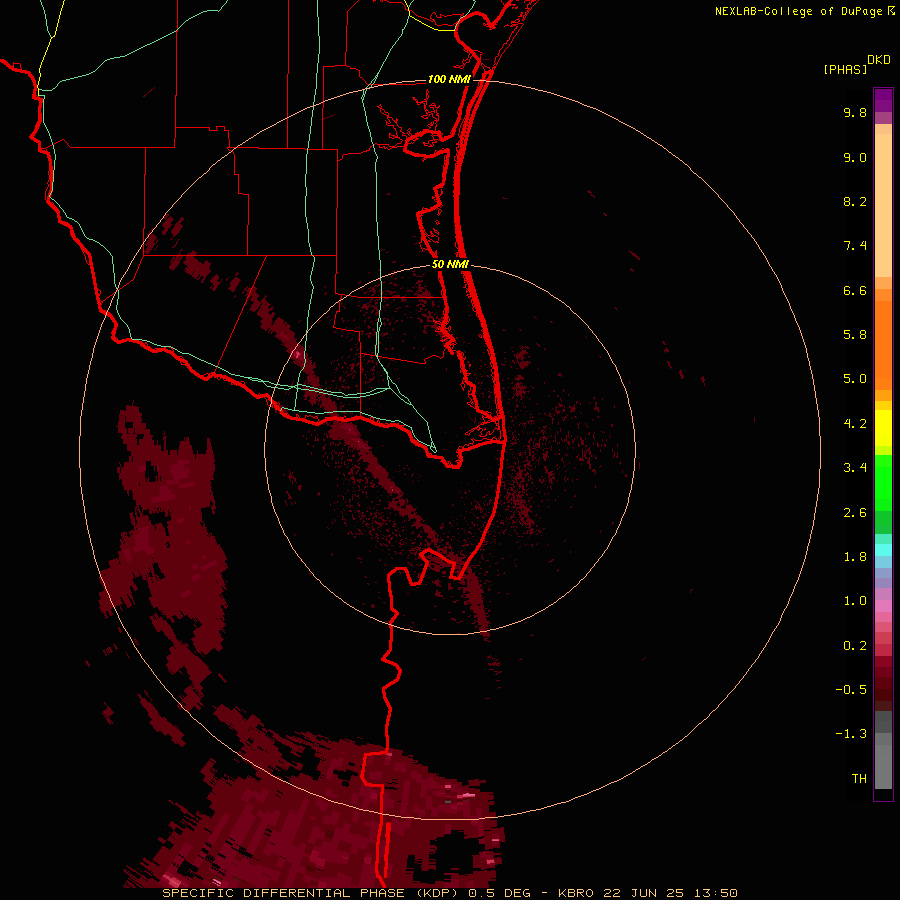Click the 0.2 value on the color scale
The height and width of the screenshot is (900, 900).
click(855, 646)
